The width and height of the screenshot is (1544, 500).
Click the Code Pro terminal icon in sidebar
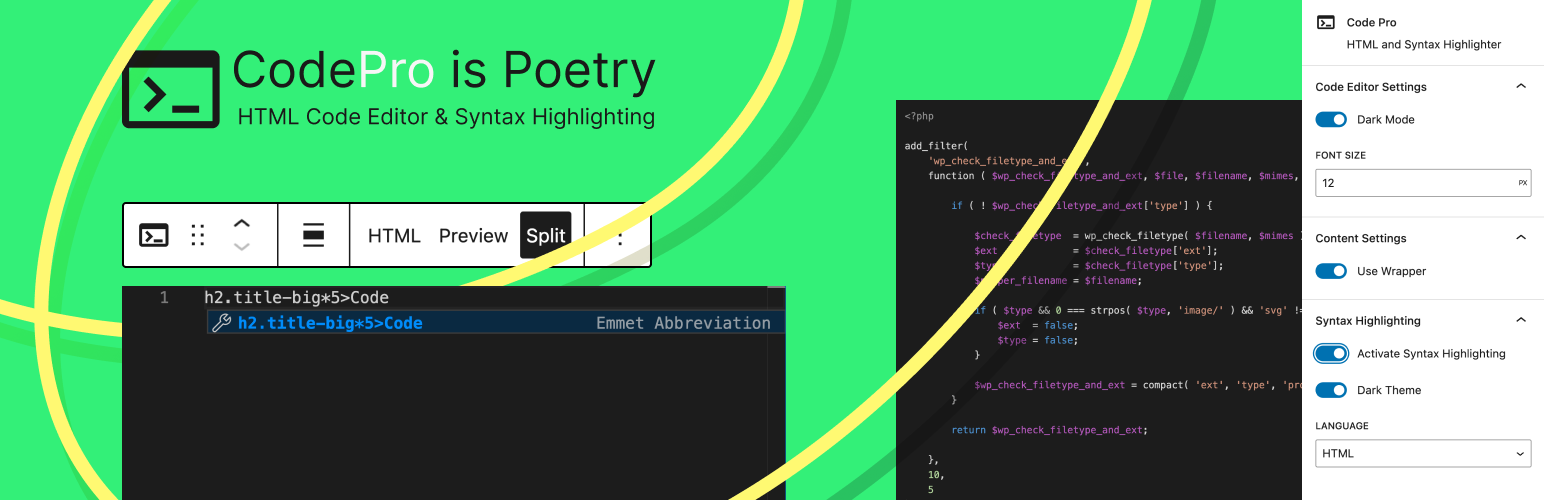coord(1326,22)
